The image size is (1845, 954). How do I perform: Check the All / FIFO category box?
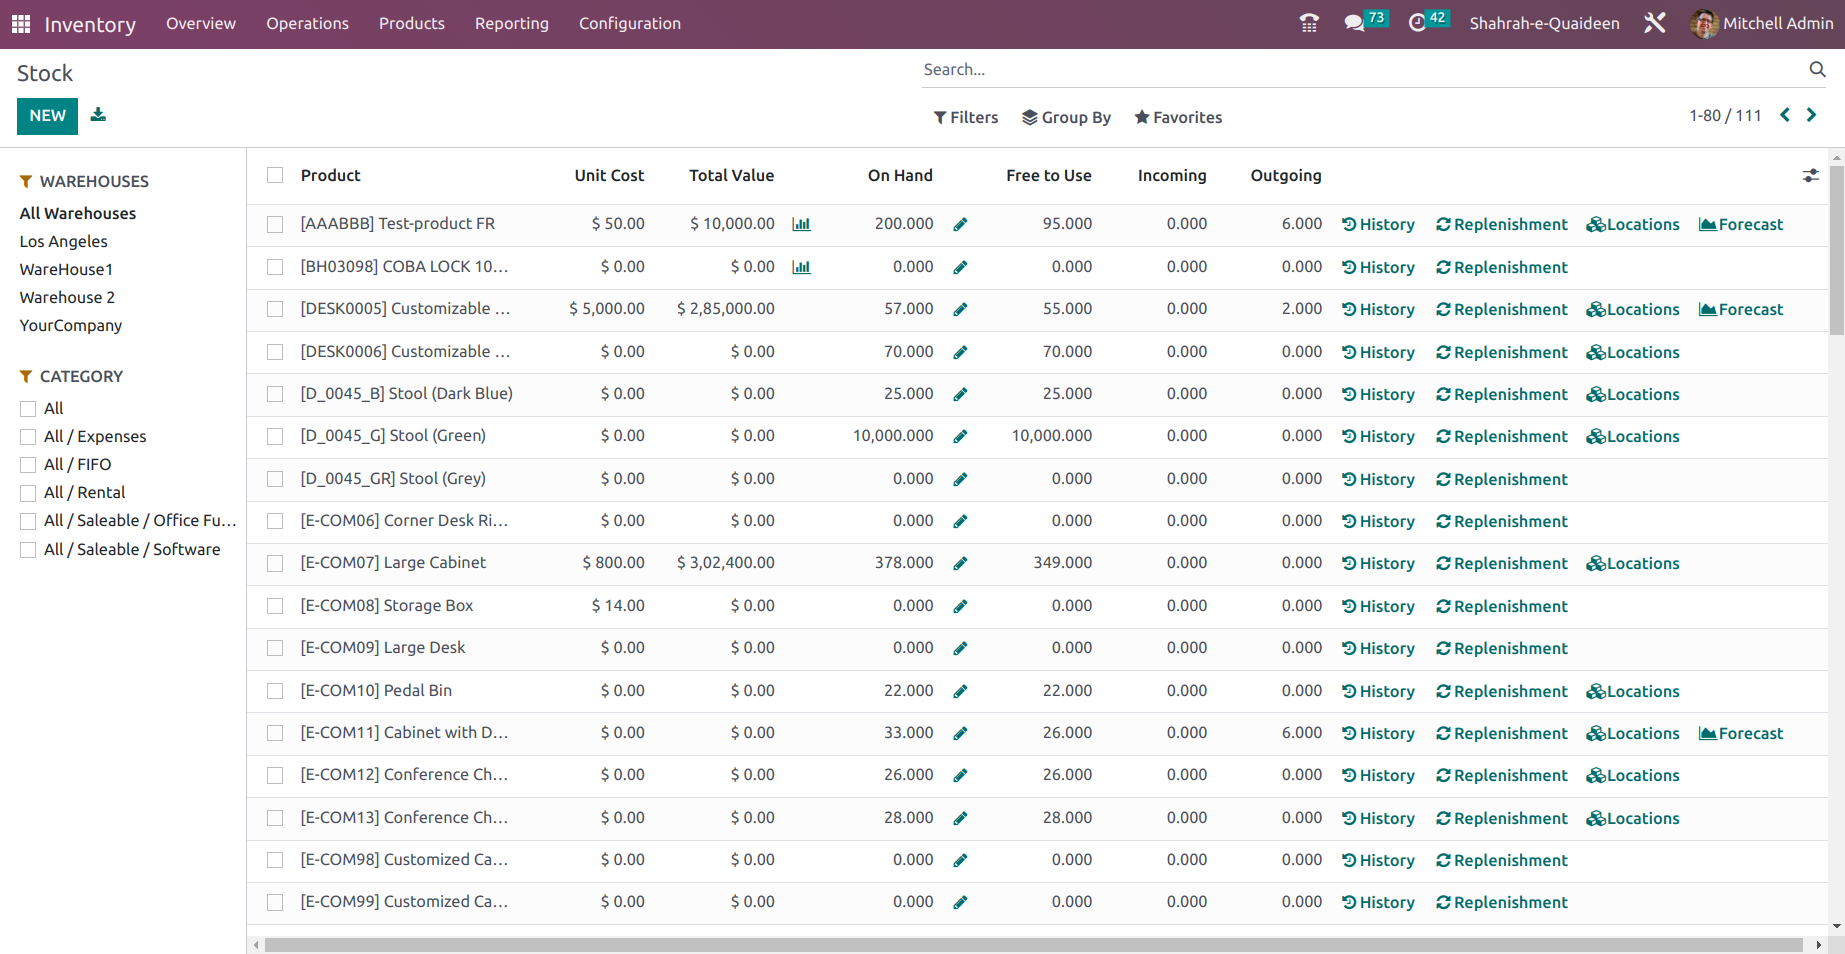pos(28,465)
